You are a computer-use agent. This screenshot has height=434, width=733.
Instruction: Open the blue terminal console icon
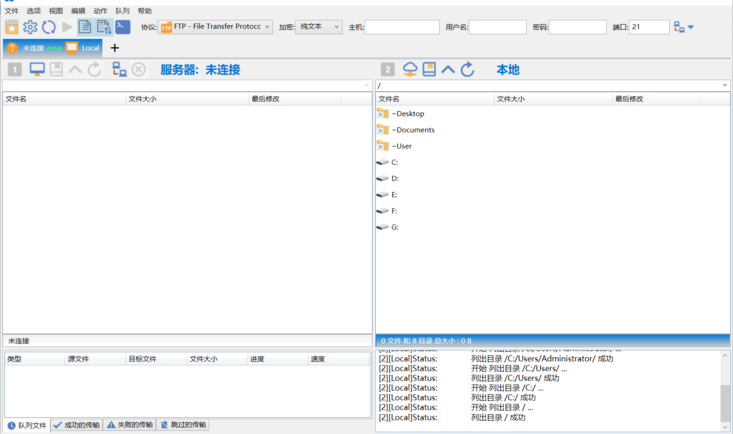(x=122, y=27)
